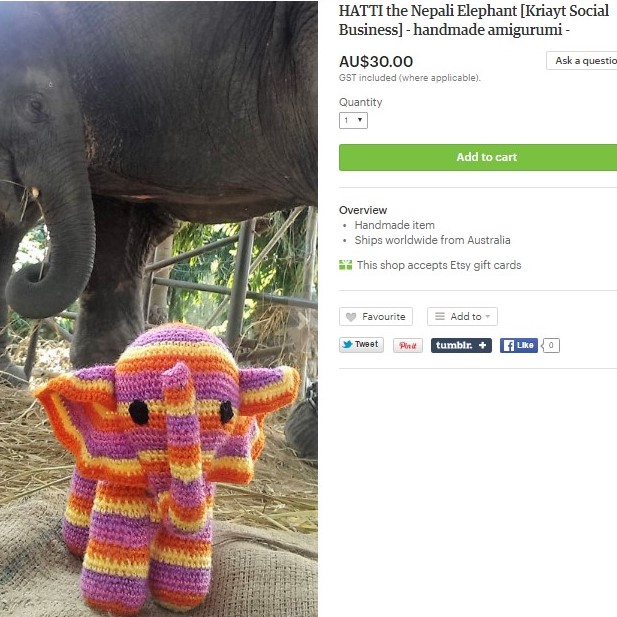This screenshot has width=617, height=617.
Task: Click the heart icon on Favourite
Action: pyautogui.click(x=351, y=317)
